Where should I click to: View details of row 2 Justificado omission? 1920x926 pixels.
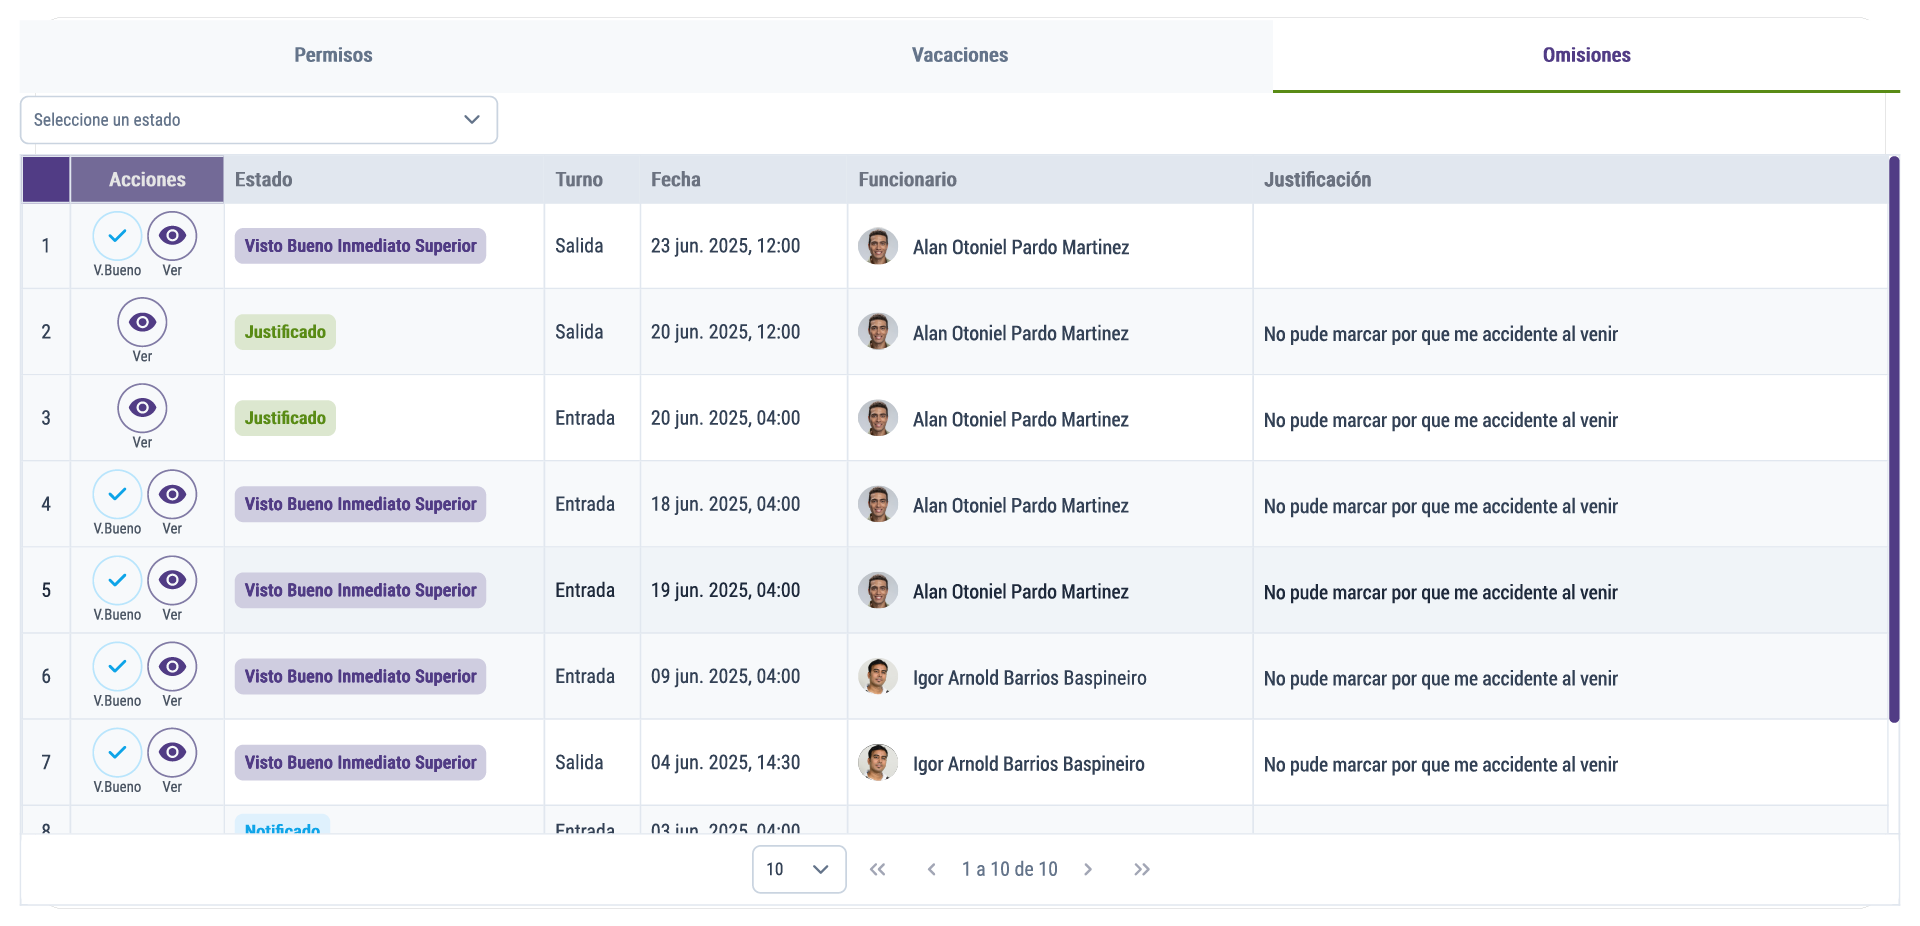(x=142, y=322)
